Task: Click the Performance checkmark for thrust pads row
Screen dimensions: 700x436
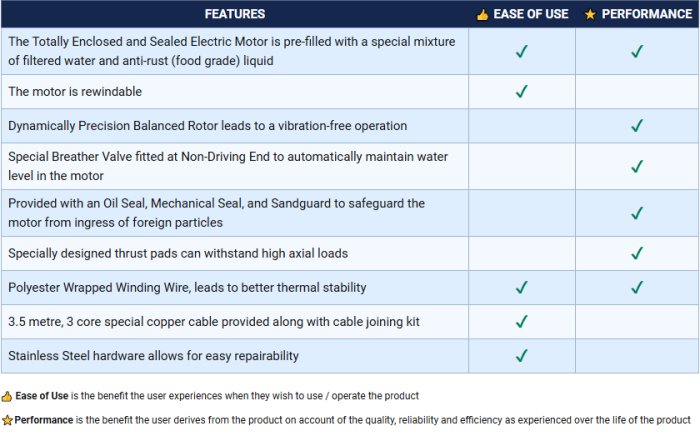Action: (x=637, y=253)
